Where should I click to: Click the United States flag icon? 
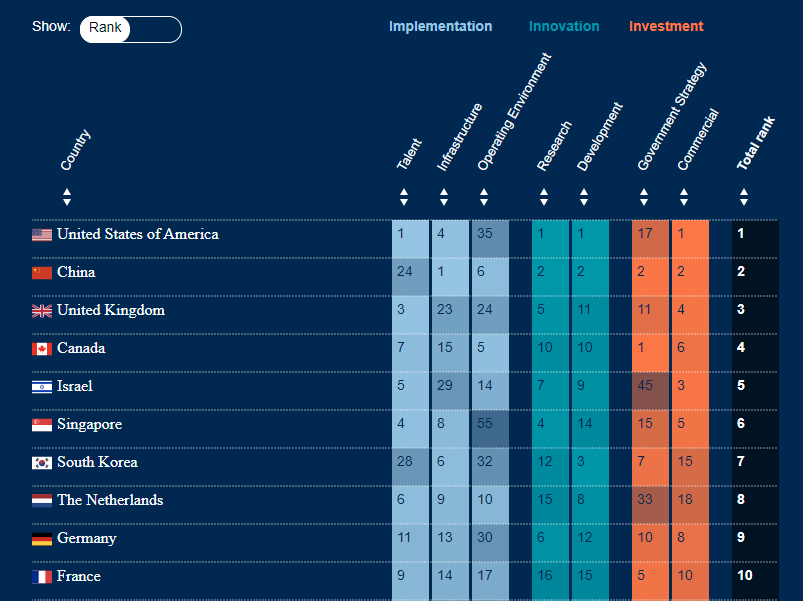[x=40, y=234]
